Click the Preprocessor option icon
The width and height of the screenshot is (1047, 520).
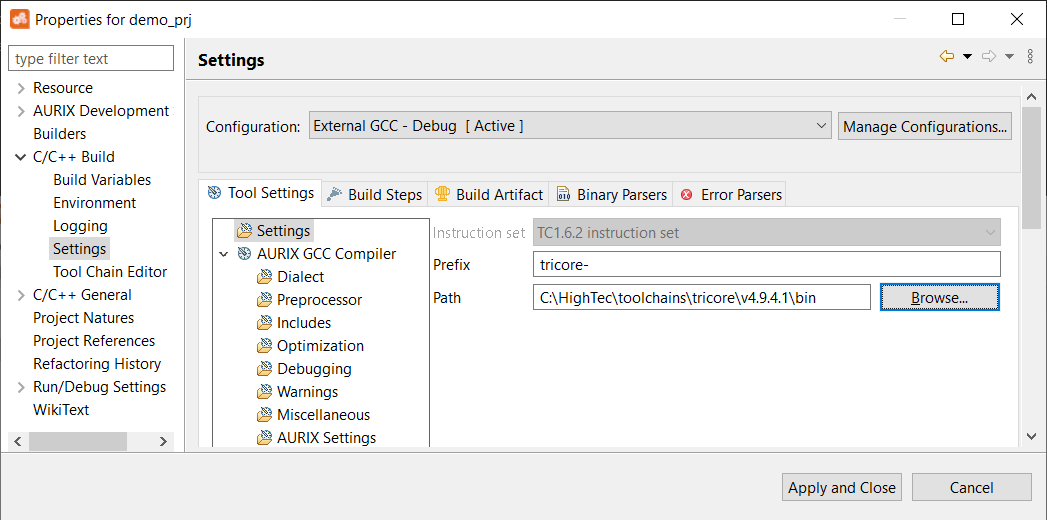tap(265, 300)
